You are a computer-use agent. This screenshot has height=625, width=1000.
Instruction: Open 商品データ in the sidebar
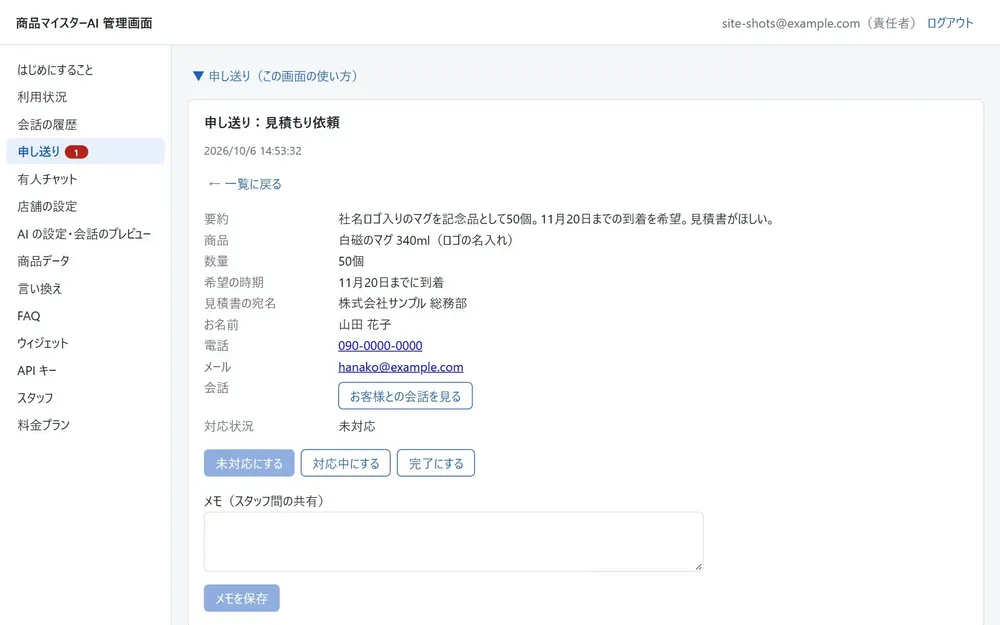coord(43,261)
